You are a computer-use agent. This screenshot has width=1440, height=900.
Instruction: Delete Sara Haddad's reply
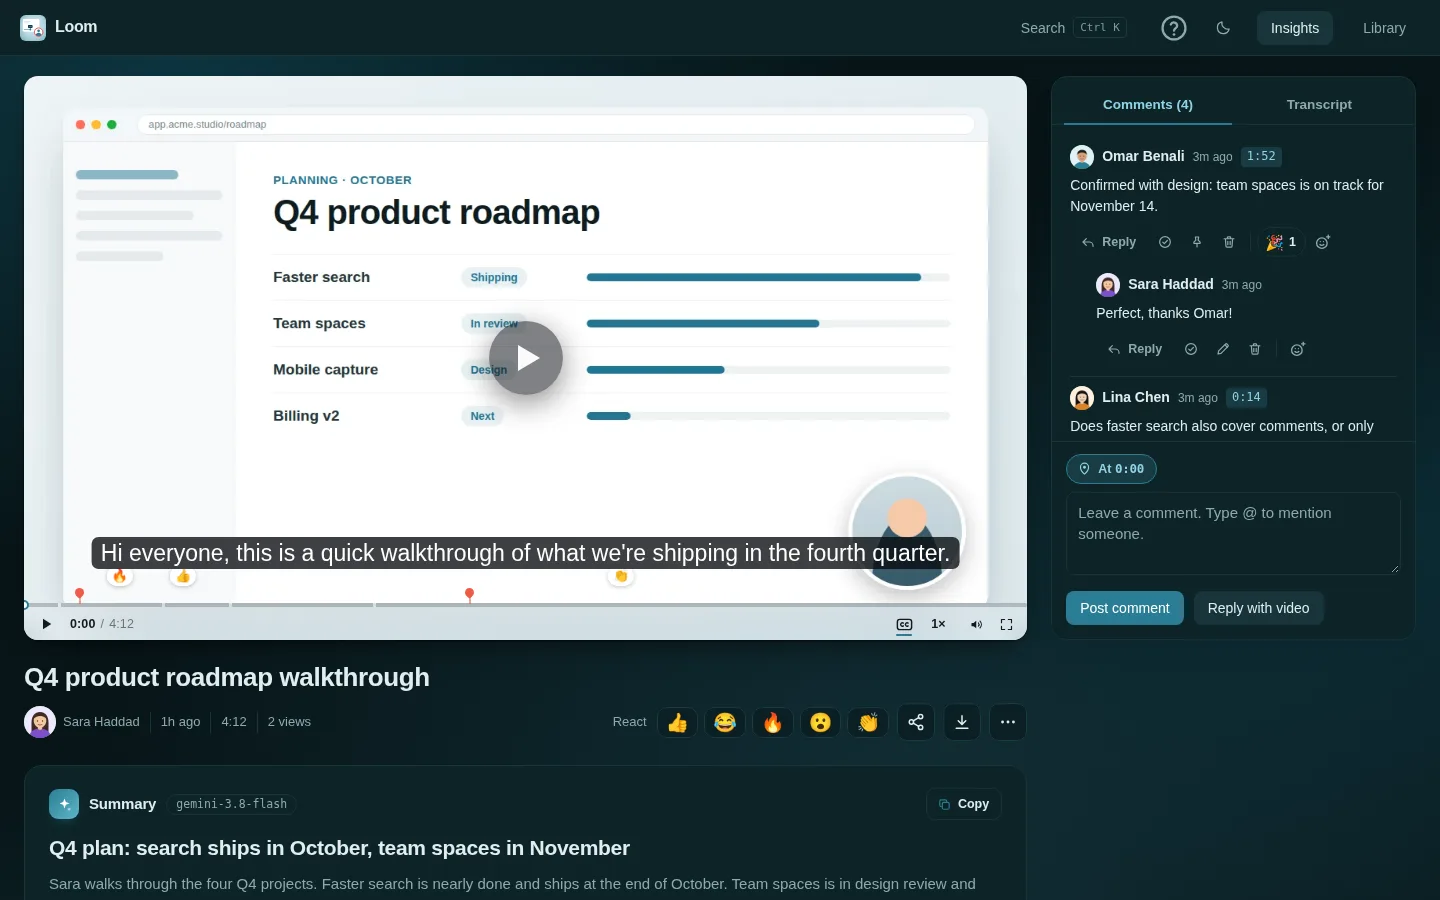point(1255,349)
